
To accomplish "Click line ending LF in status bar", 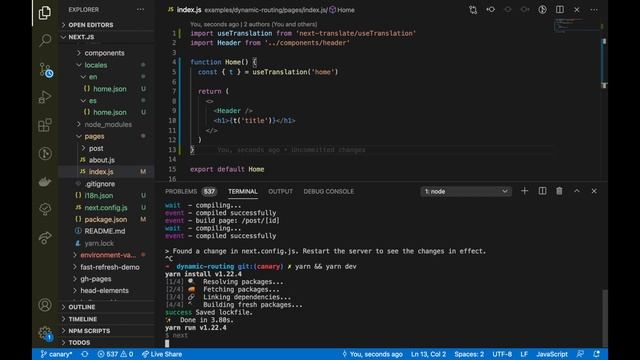I will pyautogui.click(x=524, y=354).
